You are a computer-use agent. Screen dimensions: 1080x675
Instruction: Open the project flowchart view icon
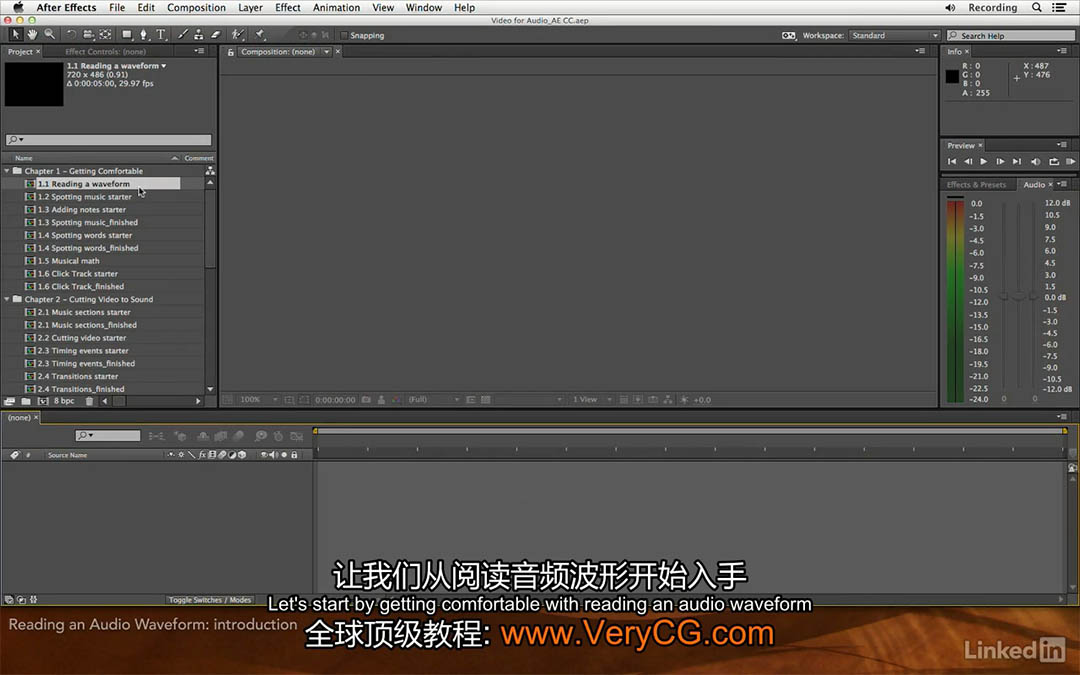210,170
